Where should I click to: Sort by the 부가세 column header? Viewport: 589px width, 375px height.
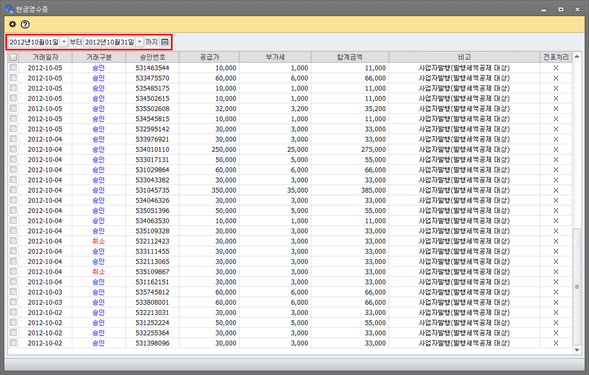click(x=275, y=57)
